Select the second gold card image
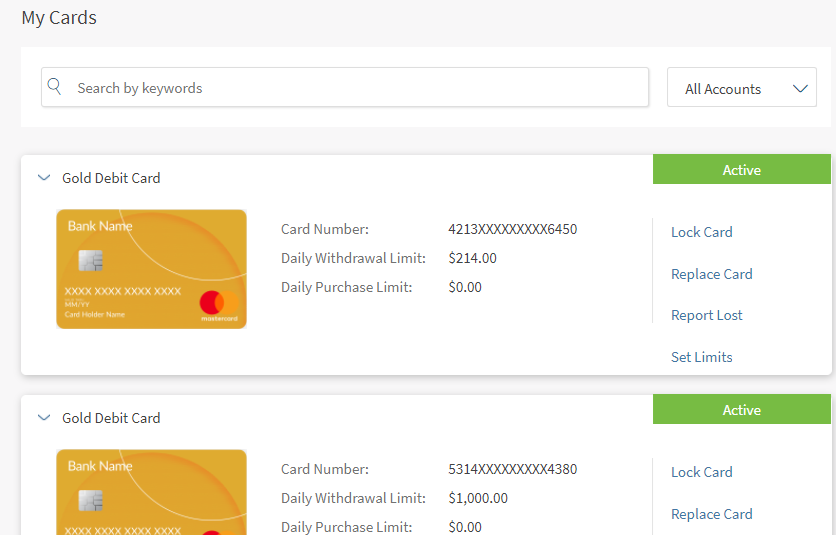Image resolution: width=836 pixels, height=535 pixels. coord(151,492)
